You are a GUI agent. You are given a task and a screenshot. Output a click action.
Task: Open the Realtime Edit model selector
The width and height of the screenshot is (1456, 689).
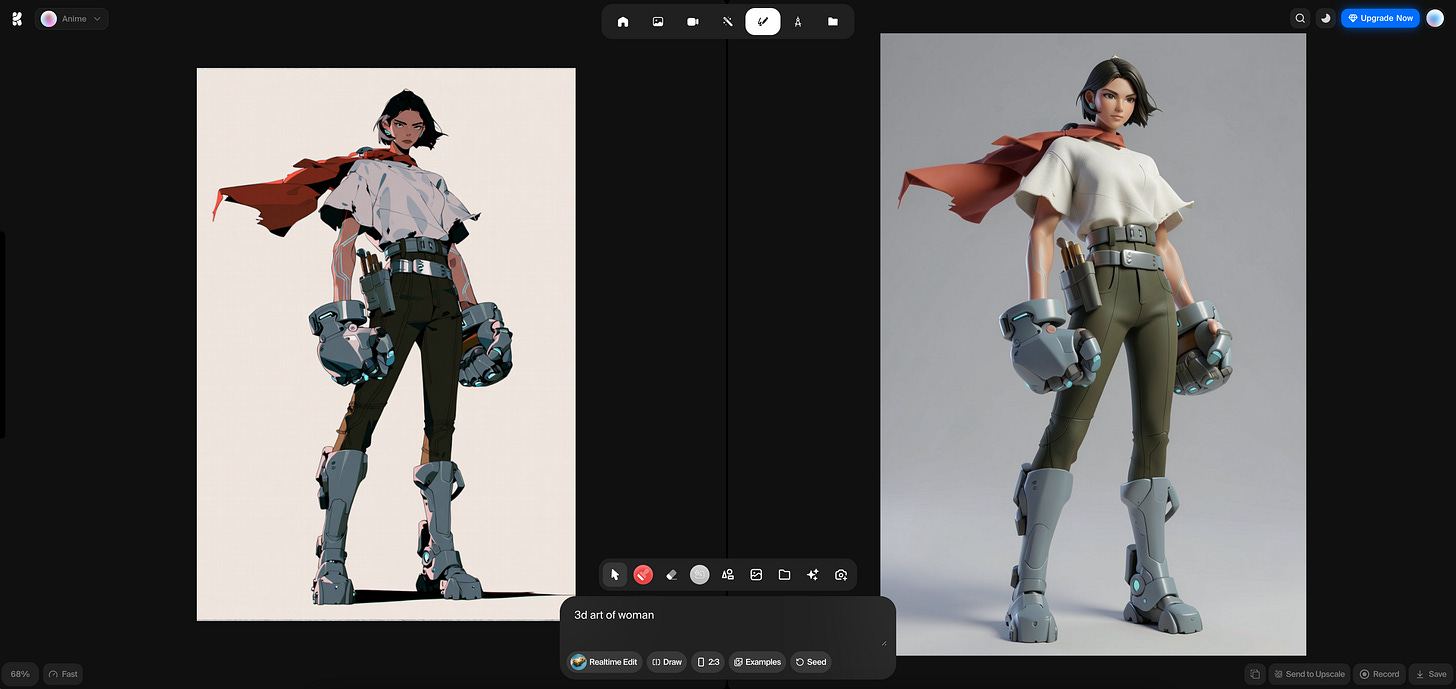605,662
